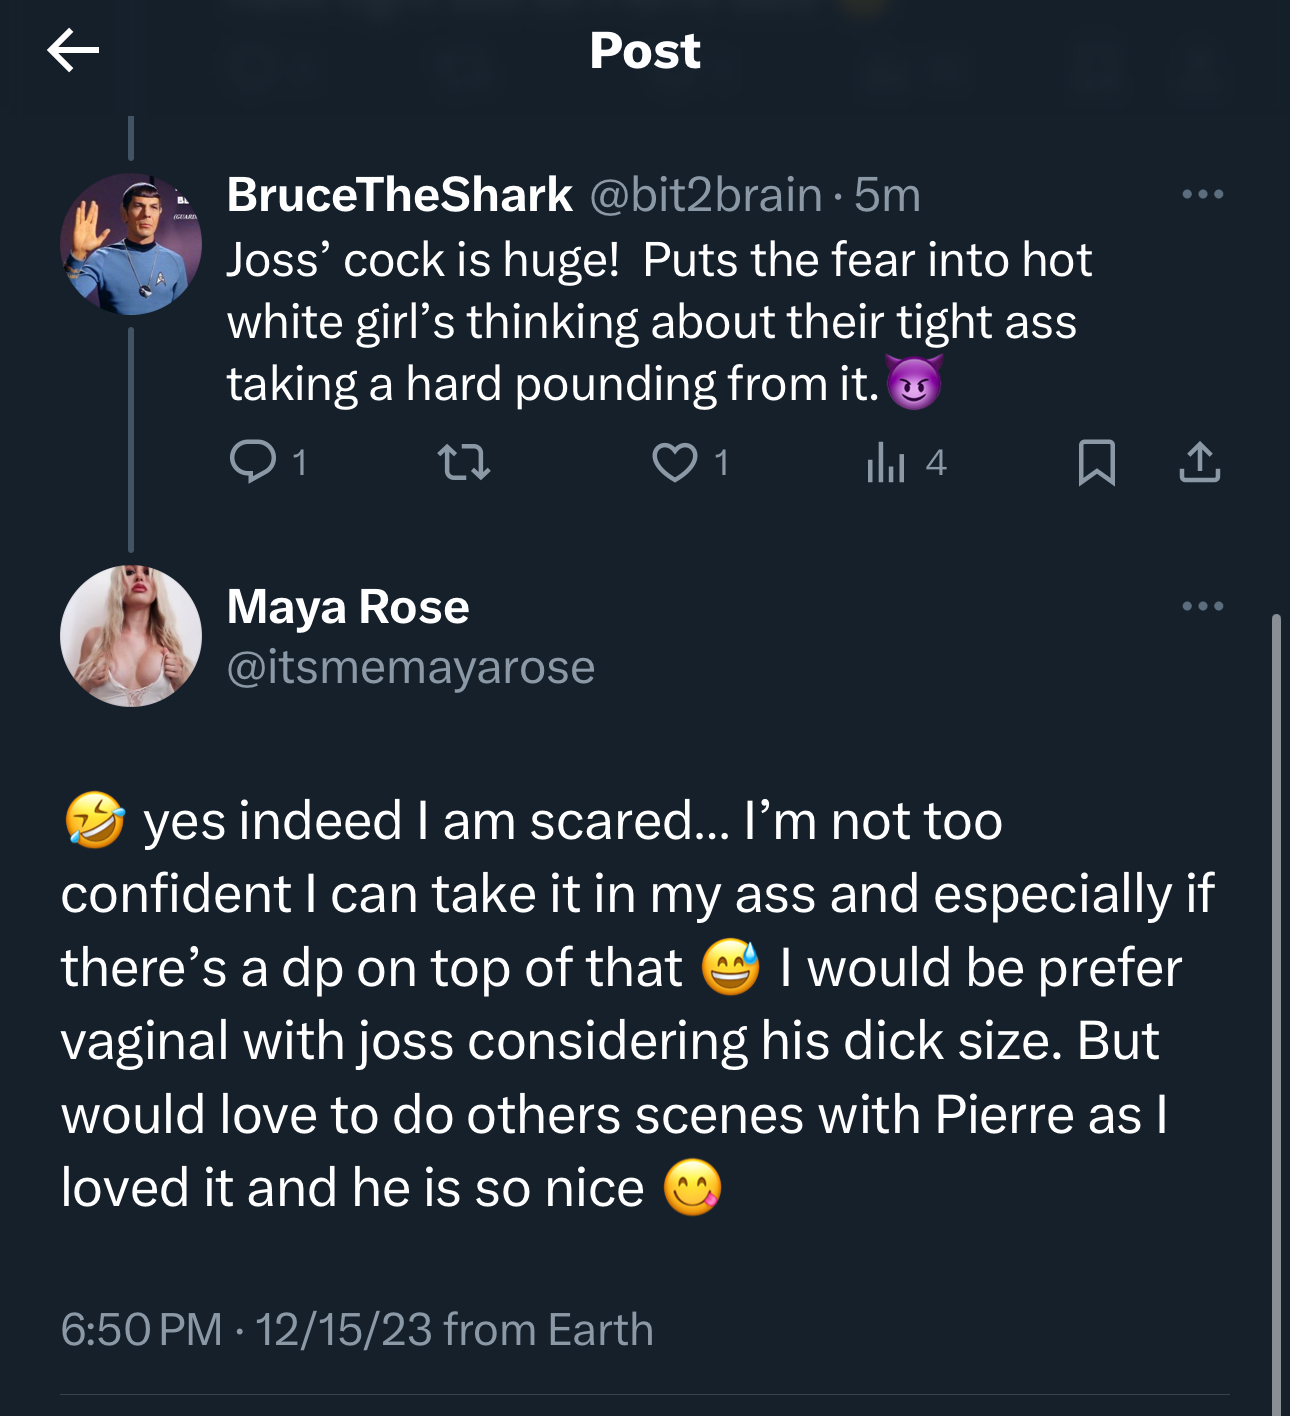The height and width of the screenshot is (1416, 1290).
Task: Open view analytics bar-chart icon
Action: click(x=886, y=462)
